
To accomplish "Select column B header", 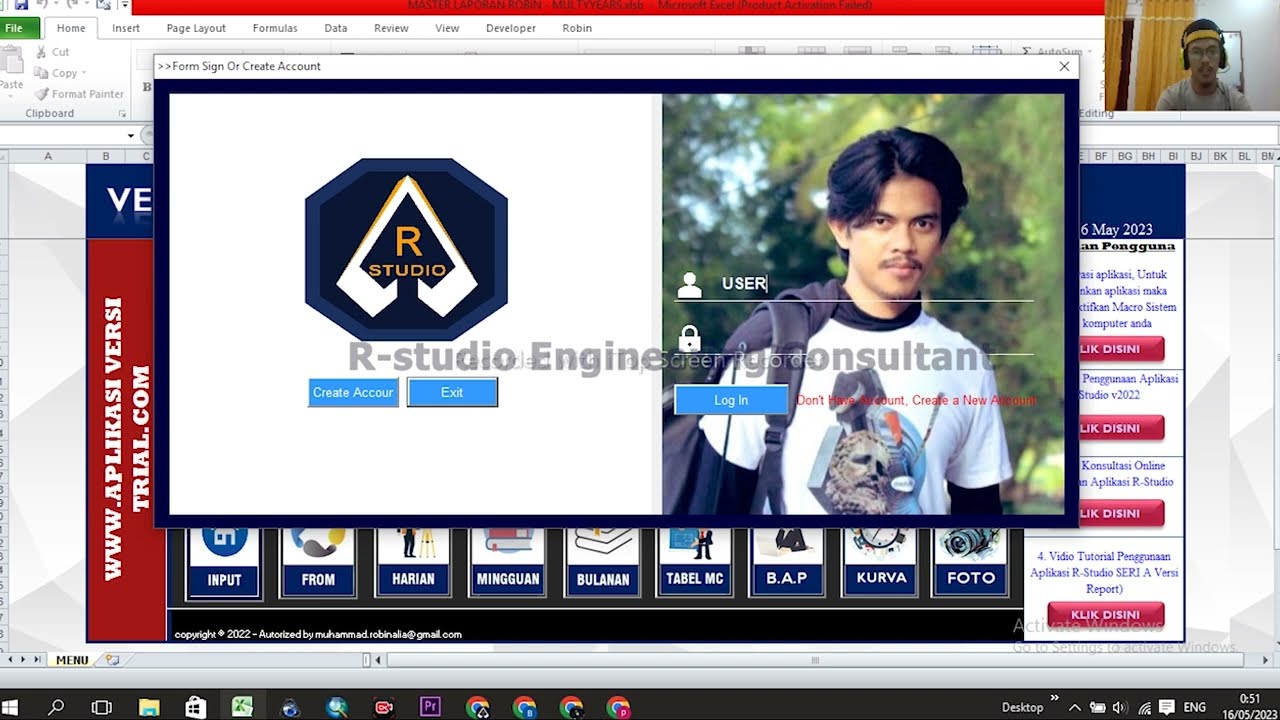I will [105, 156].
